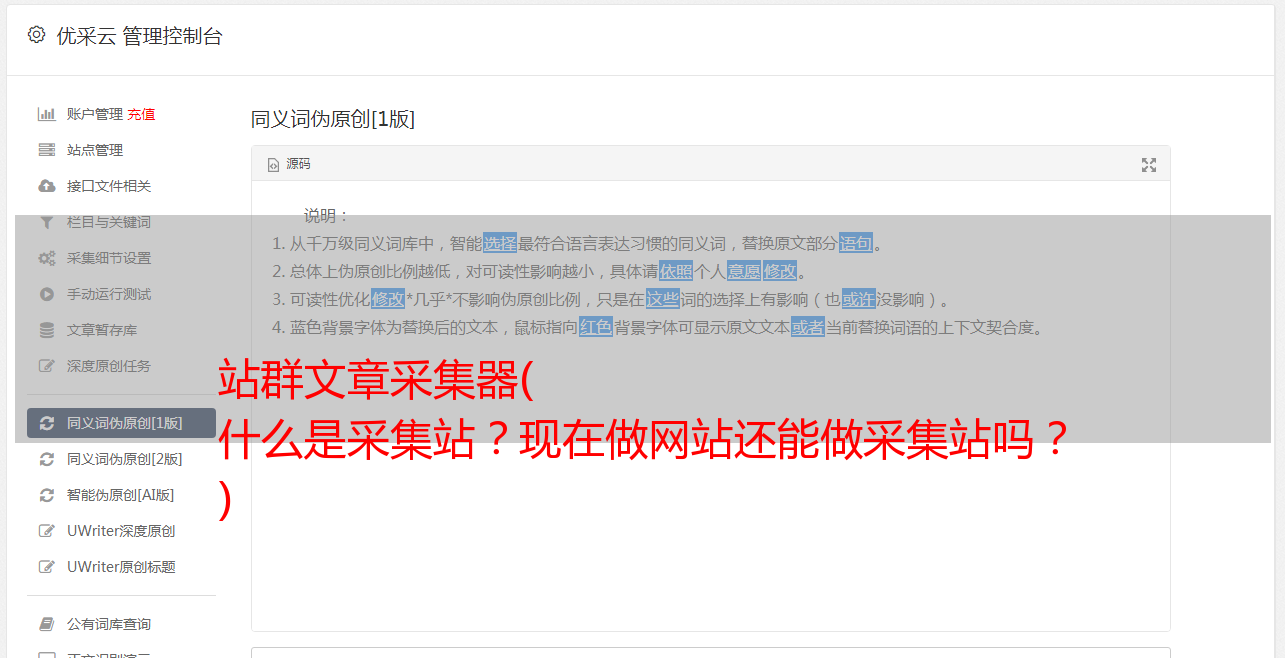Click the gear icon beside 优采云 管理控制台

(37, 35)
